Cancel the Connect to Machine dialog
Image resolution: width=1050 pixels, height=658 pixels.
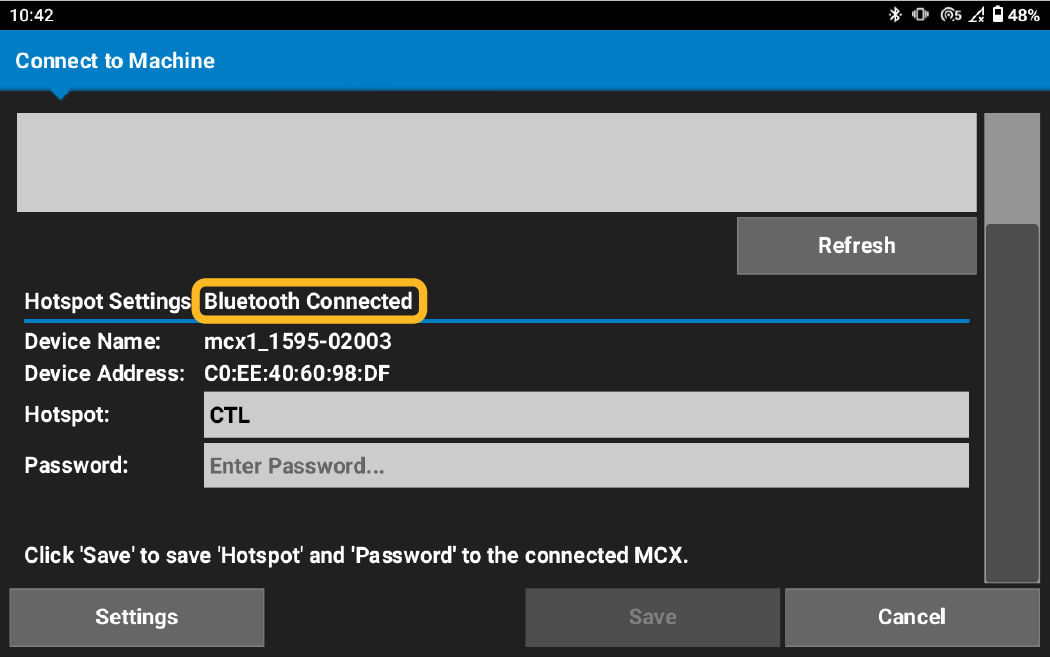tap(912, 617)
